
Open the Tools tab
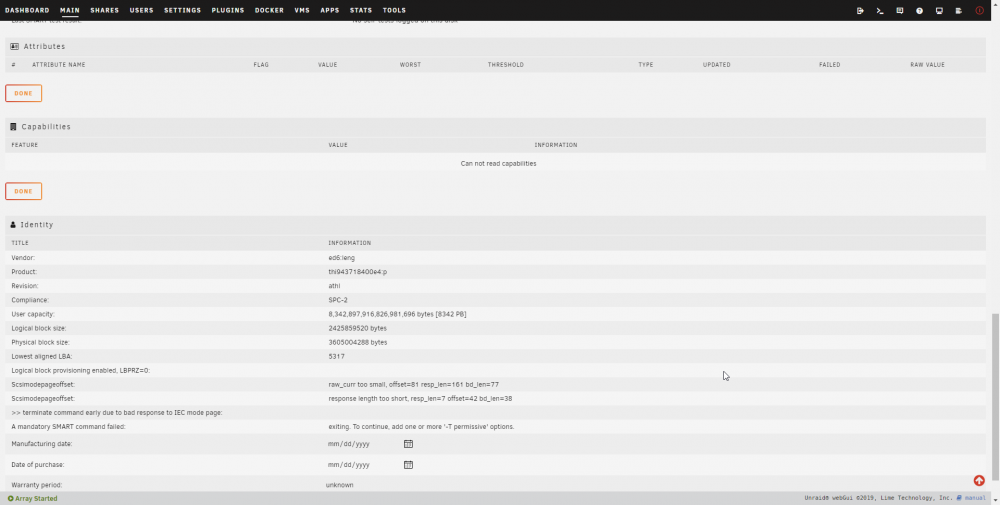[394, 10]
